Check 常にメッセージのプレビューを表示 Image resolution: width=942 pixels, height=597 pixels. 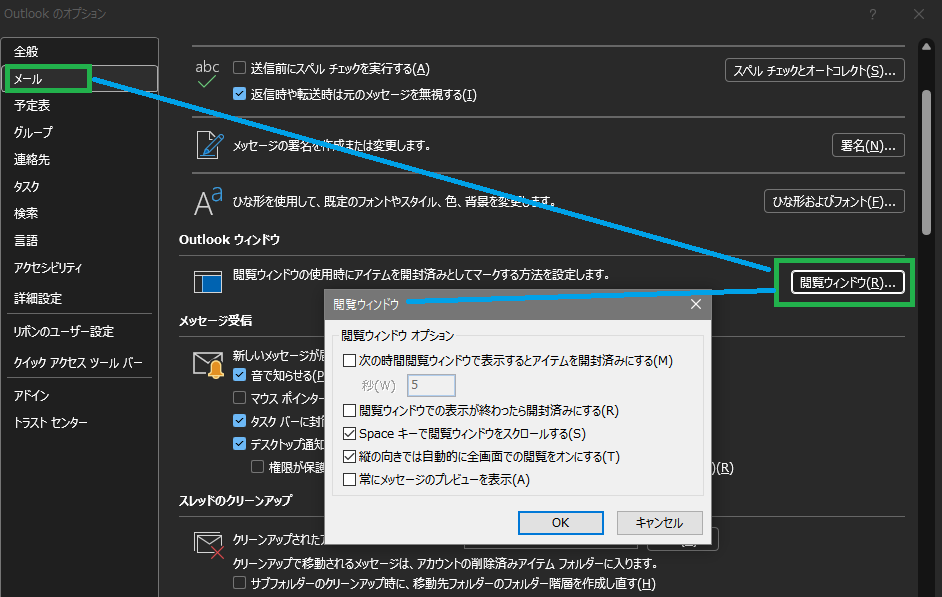point(349,479)
